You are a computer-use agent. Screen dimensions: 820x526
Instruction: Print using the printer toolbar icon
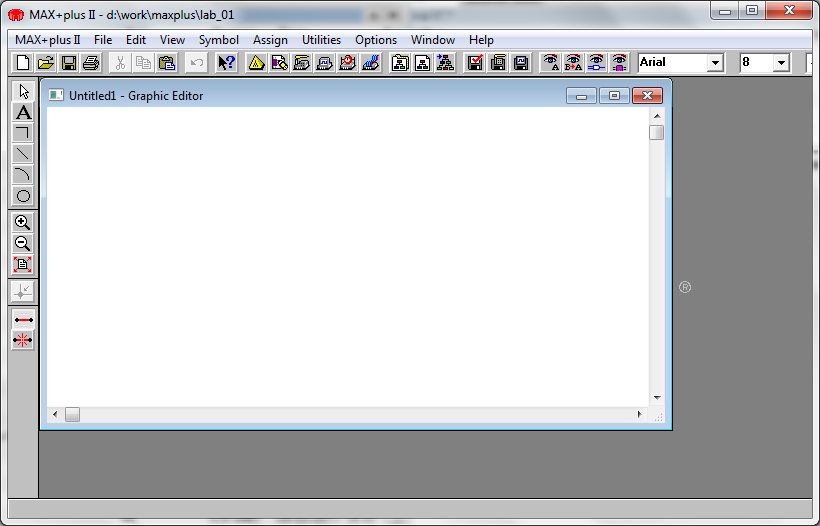(x=91, y=63)
